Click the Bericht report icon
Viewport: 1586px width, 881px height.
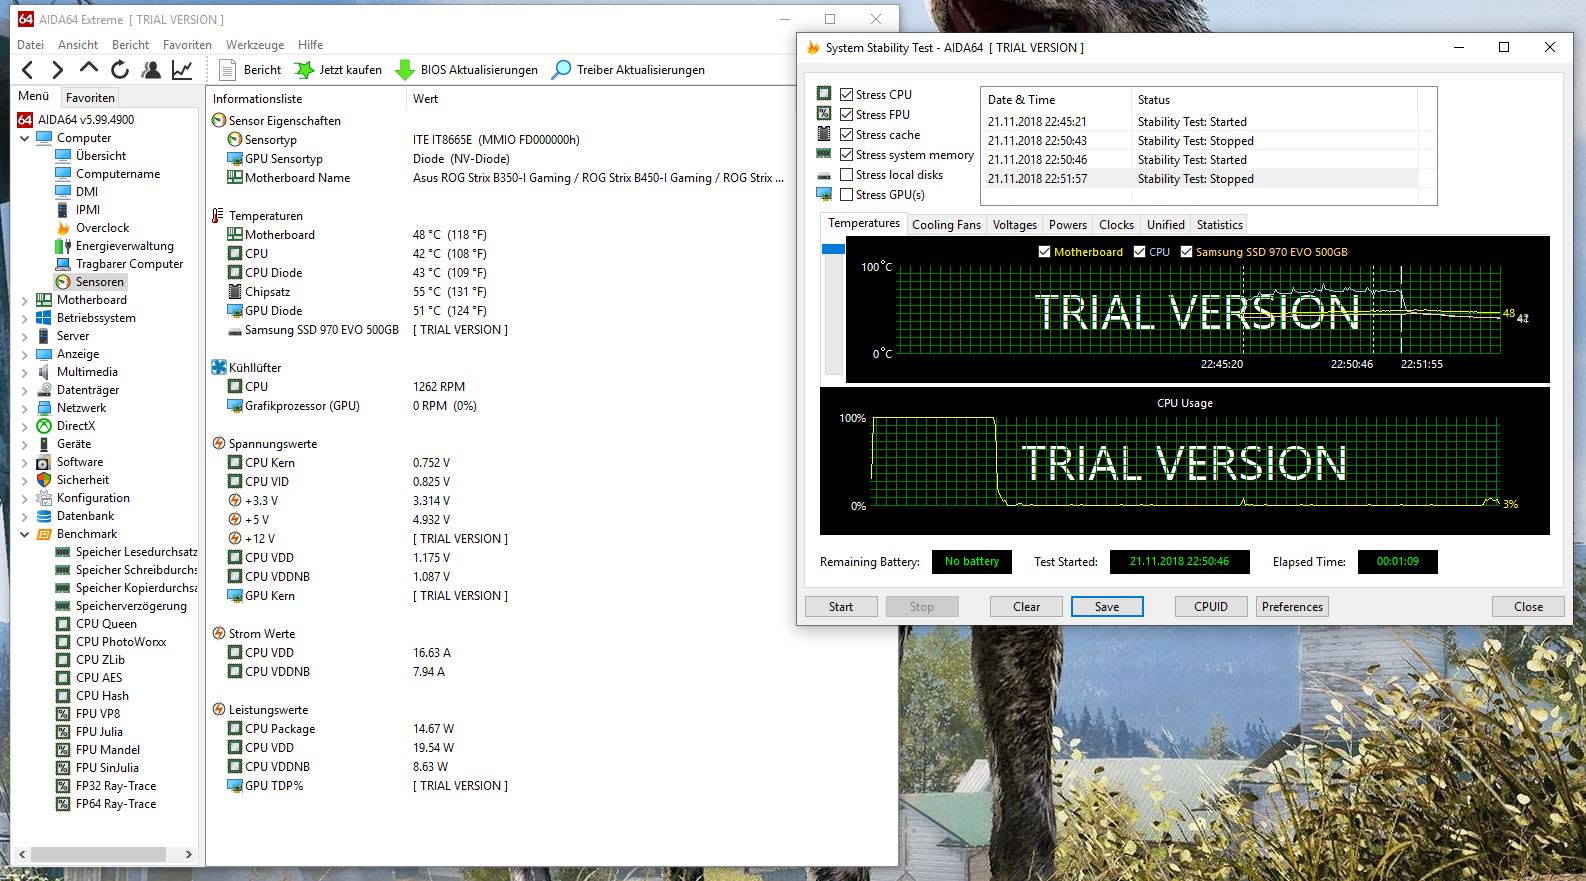tap(227, 70)
